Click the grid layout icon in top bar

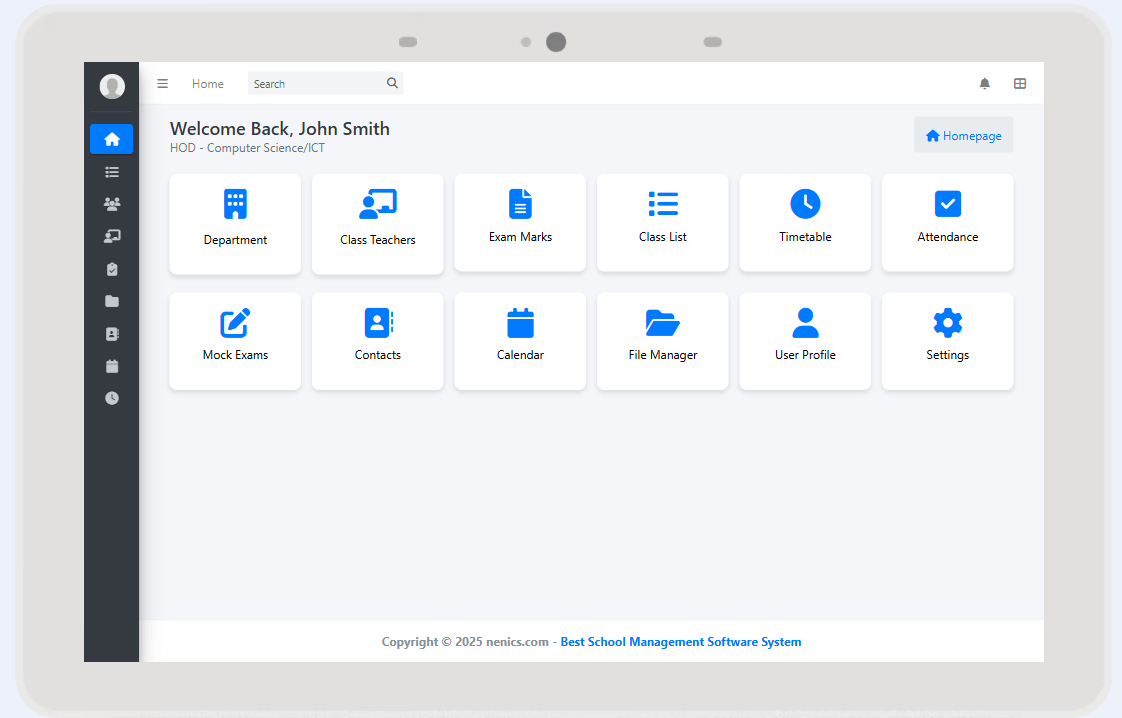[1019, 84]
